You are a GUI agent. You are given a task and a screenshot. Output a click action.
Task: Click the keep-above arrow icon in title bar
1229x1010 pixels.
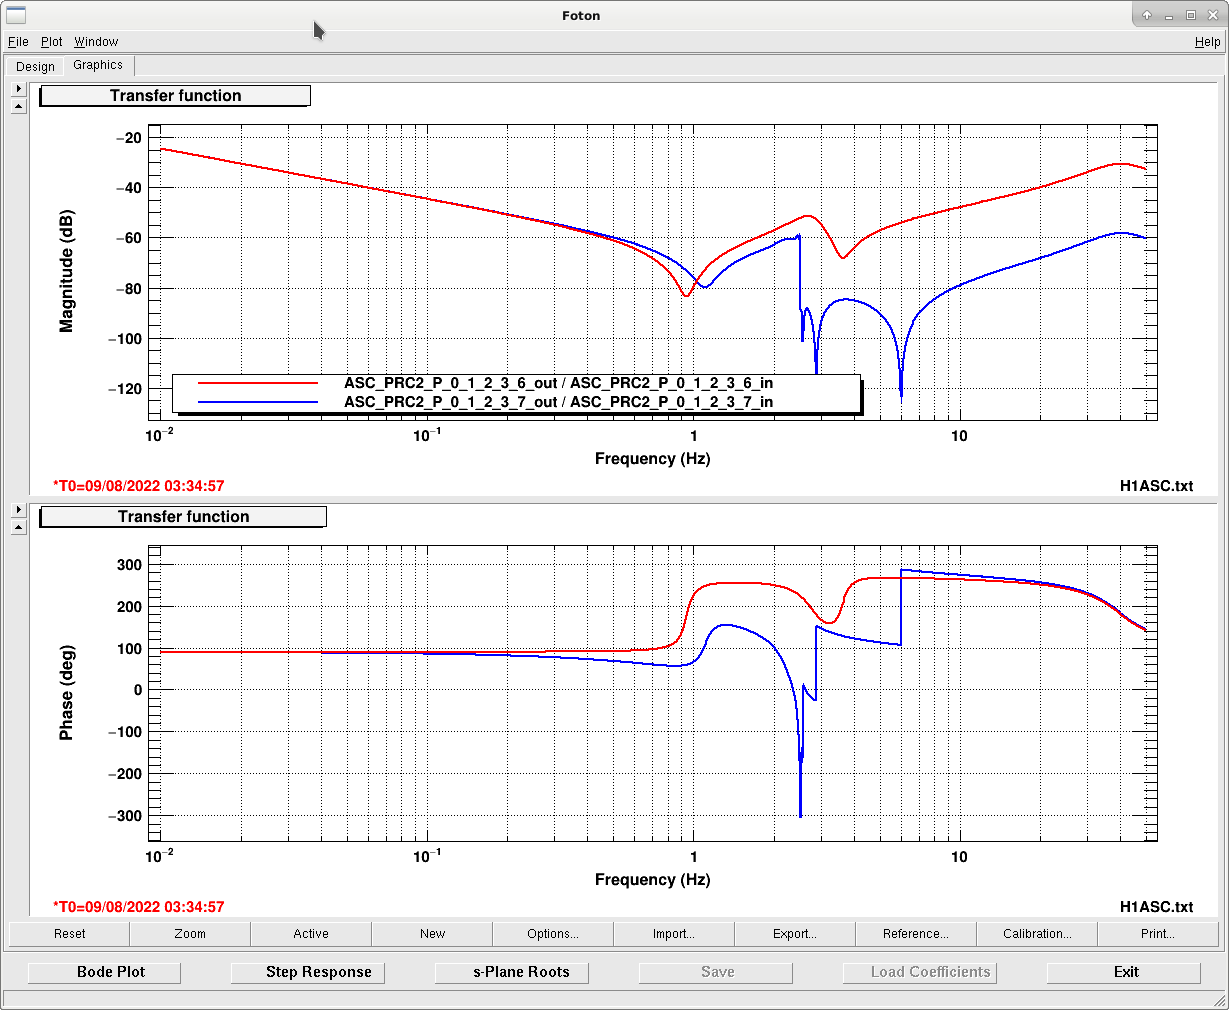coord(1147,15)
